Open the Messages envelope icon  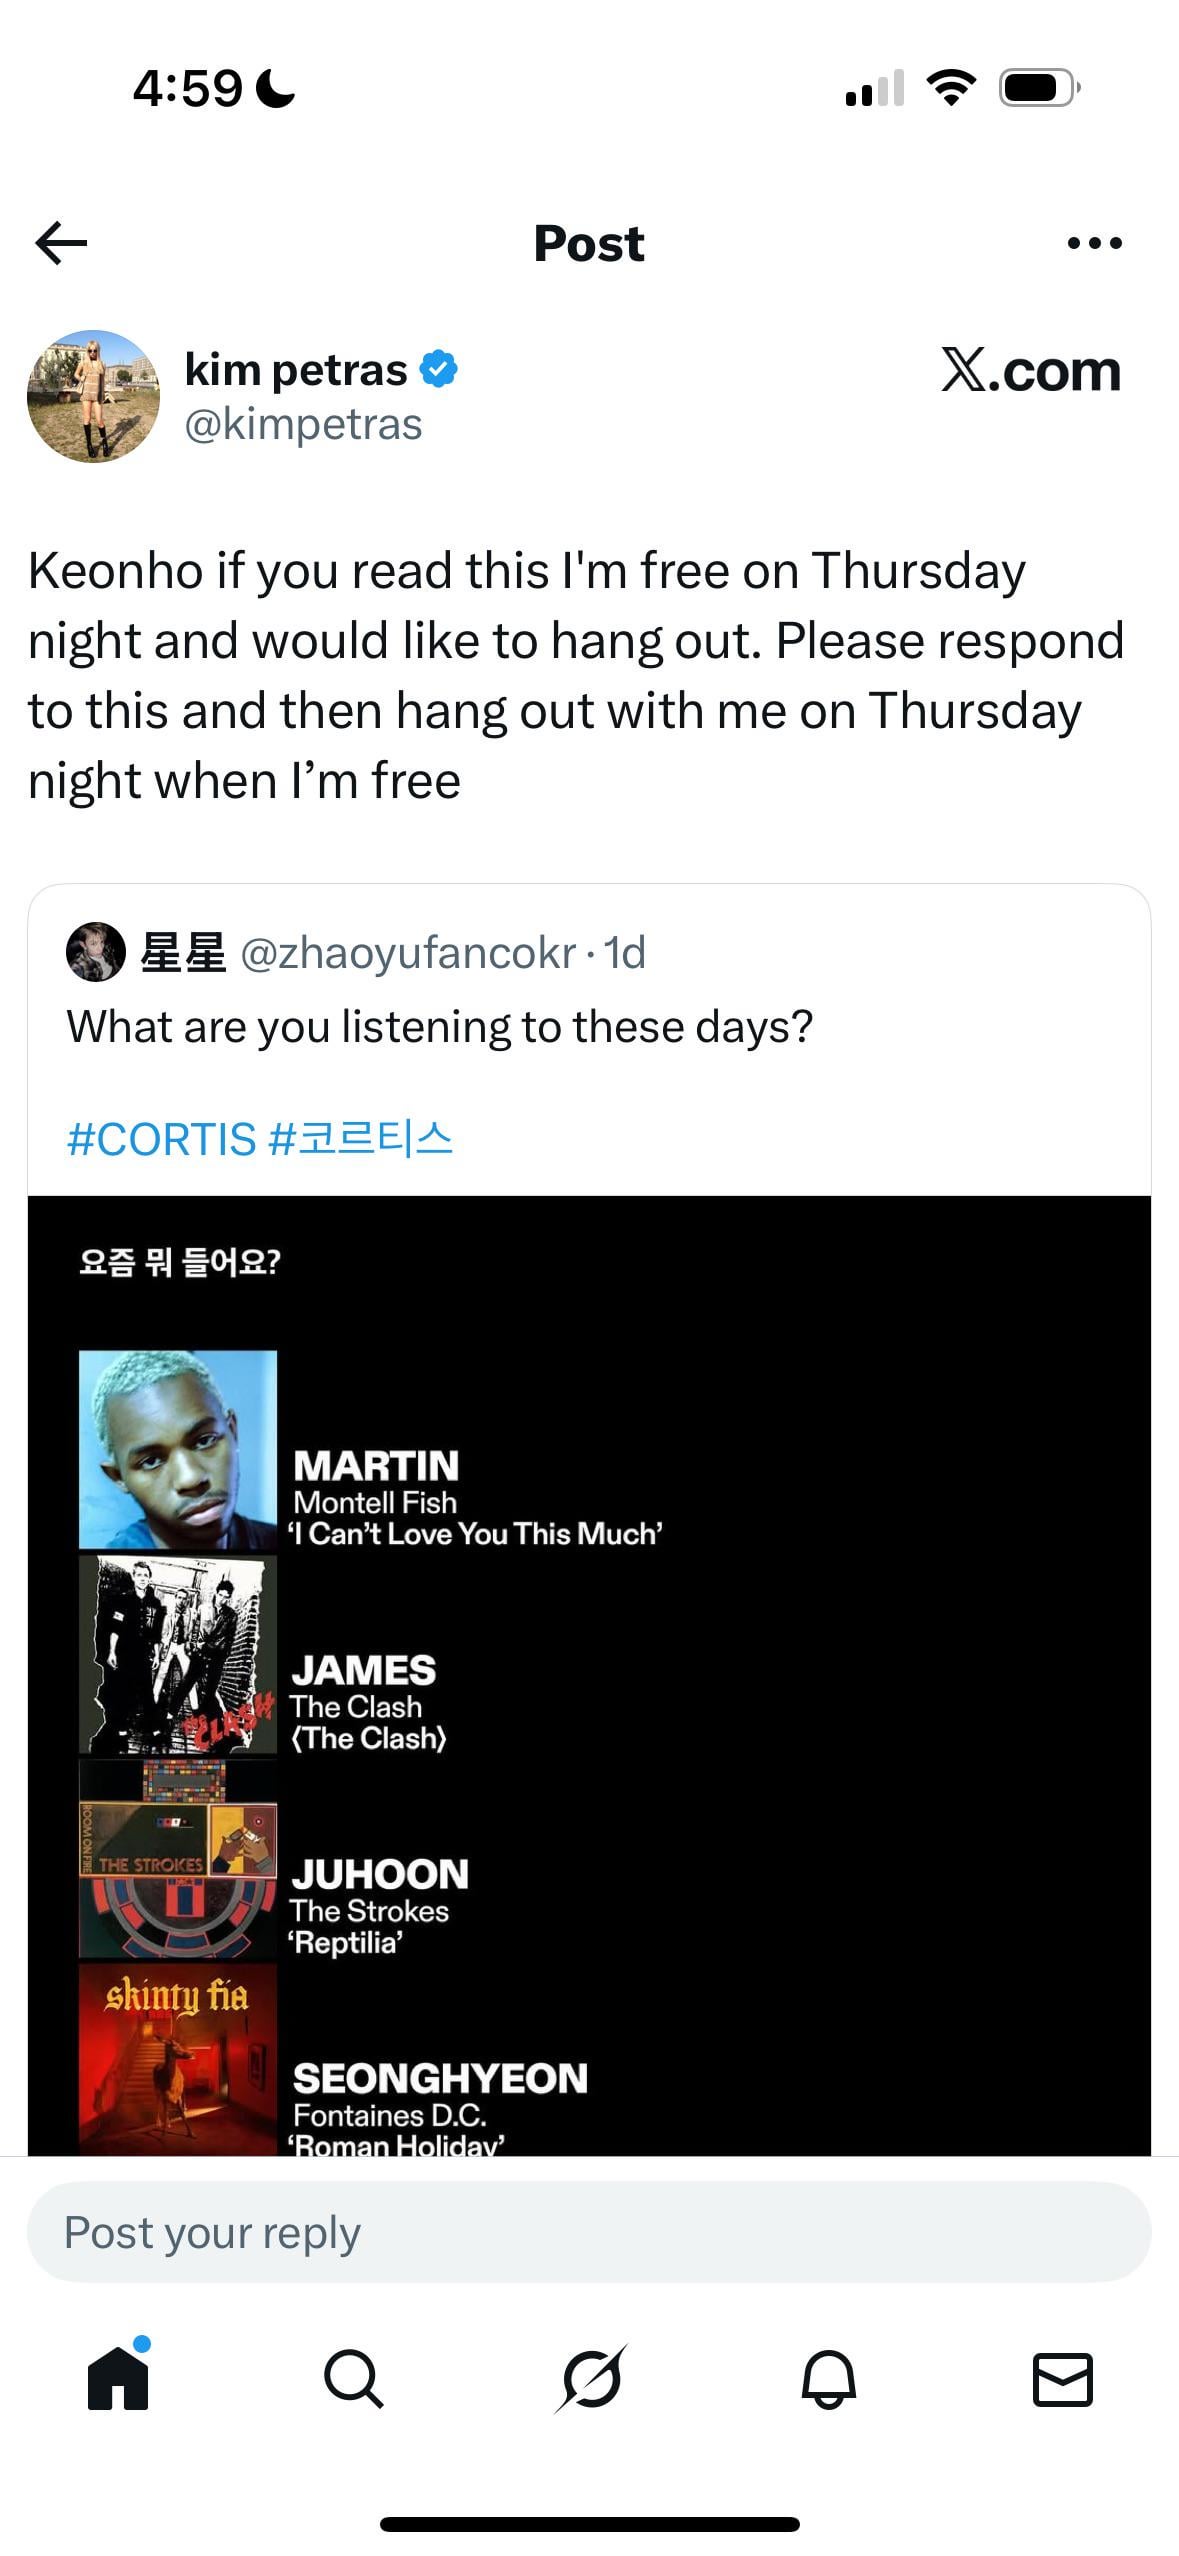(x=1062, y=2378)
